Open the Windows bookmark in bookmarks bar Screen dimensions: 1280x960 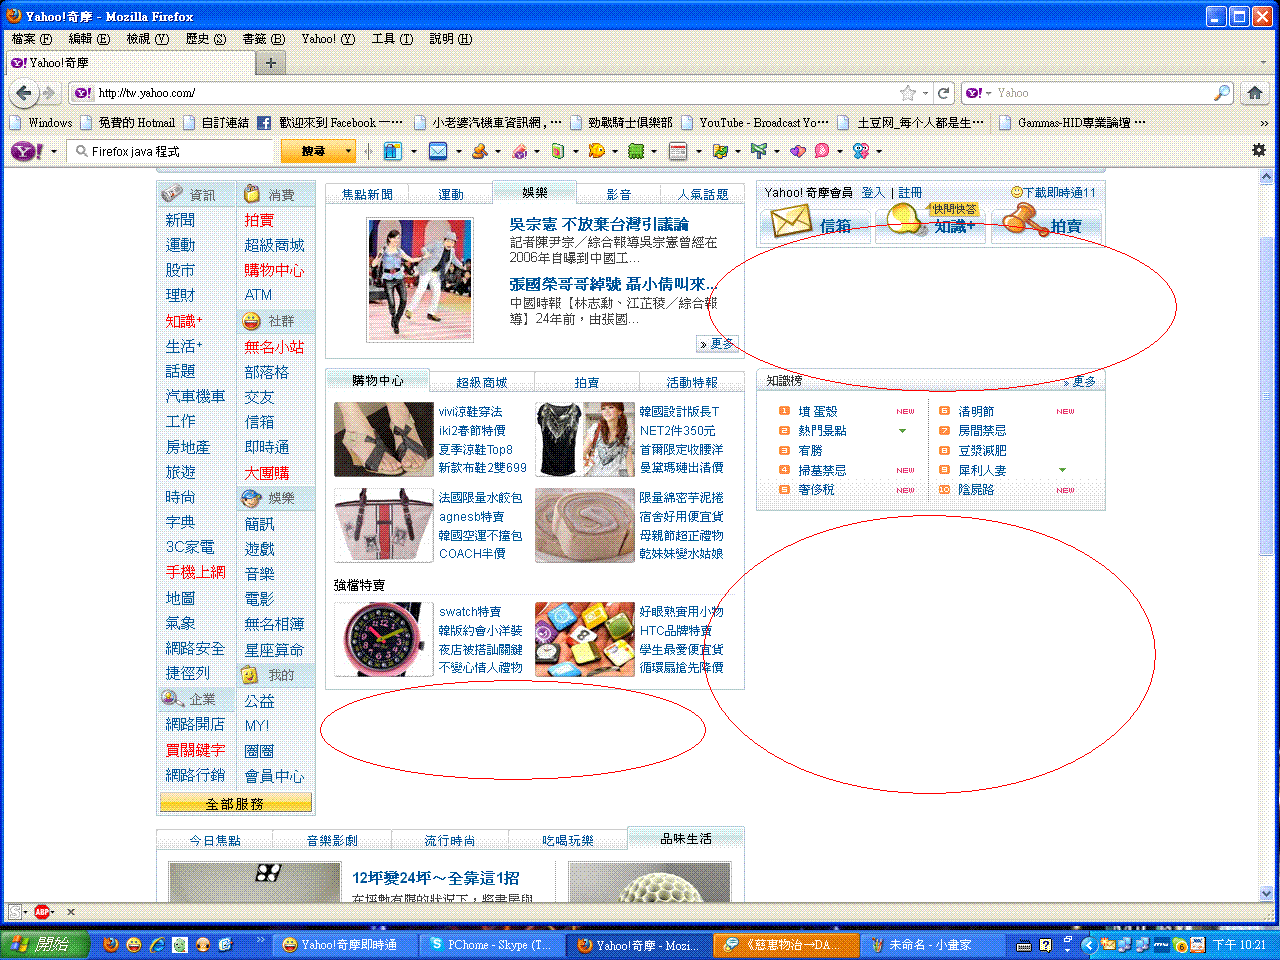tap(41, 123)
